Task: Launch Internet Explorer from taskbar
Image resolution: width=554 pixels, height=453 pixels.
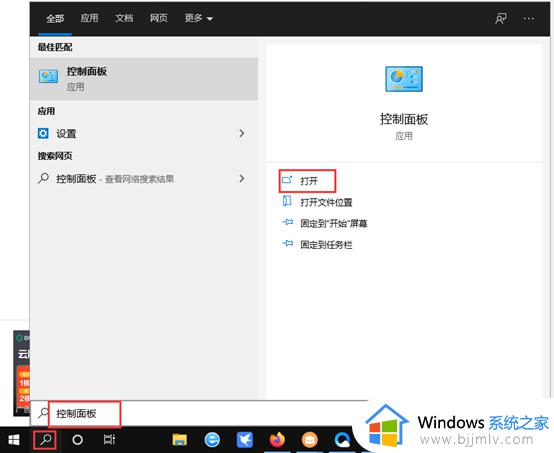Action: 212,440
